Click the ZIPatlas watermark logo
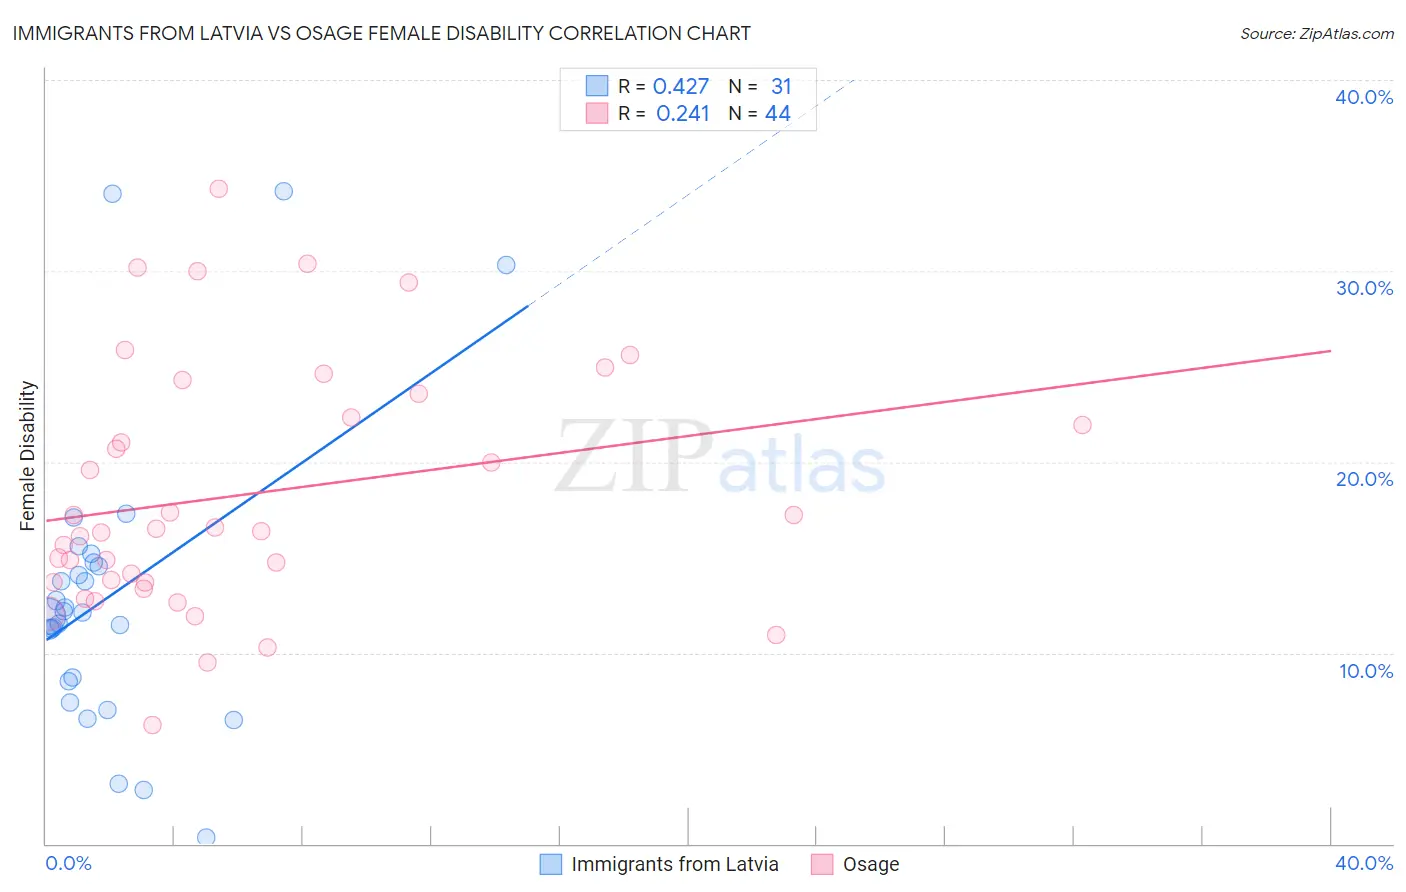This screenshot has height=892, width=1406. (720, 458)
